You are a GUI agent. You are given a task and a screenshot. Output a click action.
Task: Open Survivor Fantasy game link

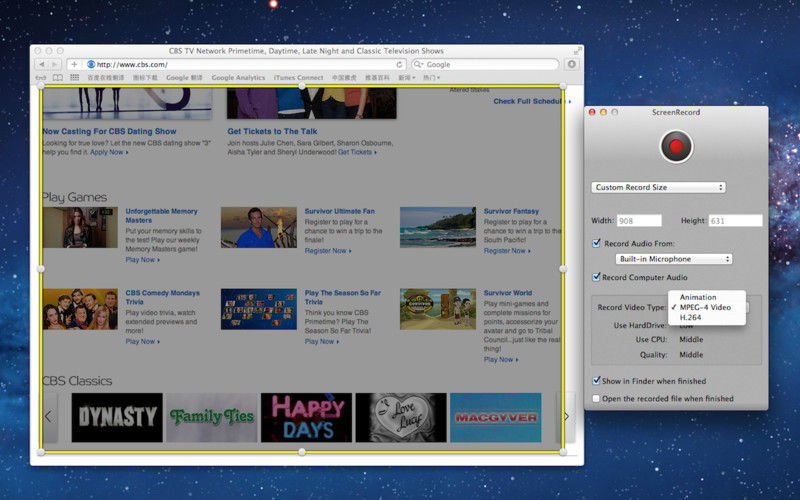pos(511,211)
